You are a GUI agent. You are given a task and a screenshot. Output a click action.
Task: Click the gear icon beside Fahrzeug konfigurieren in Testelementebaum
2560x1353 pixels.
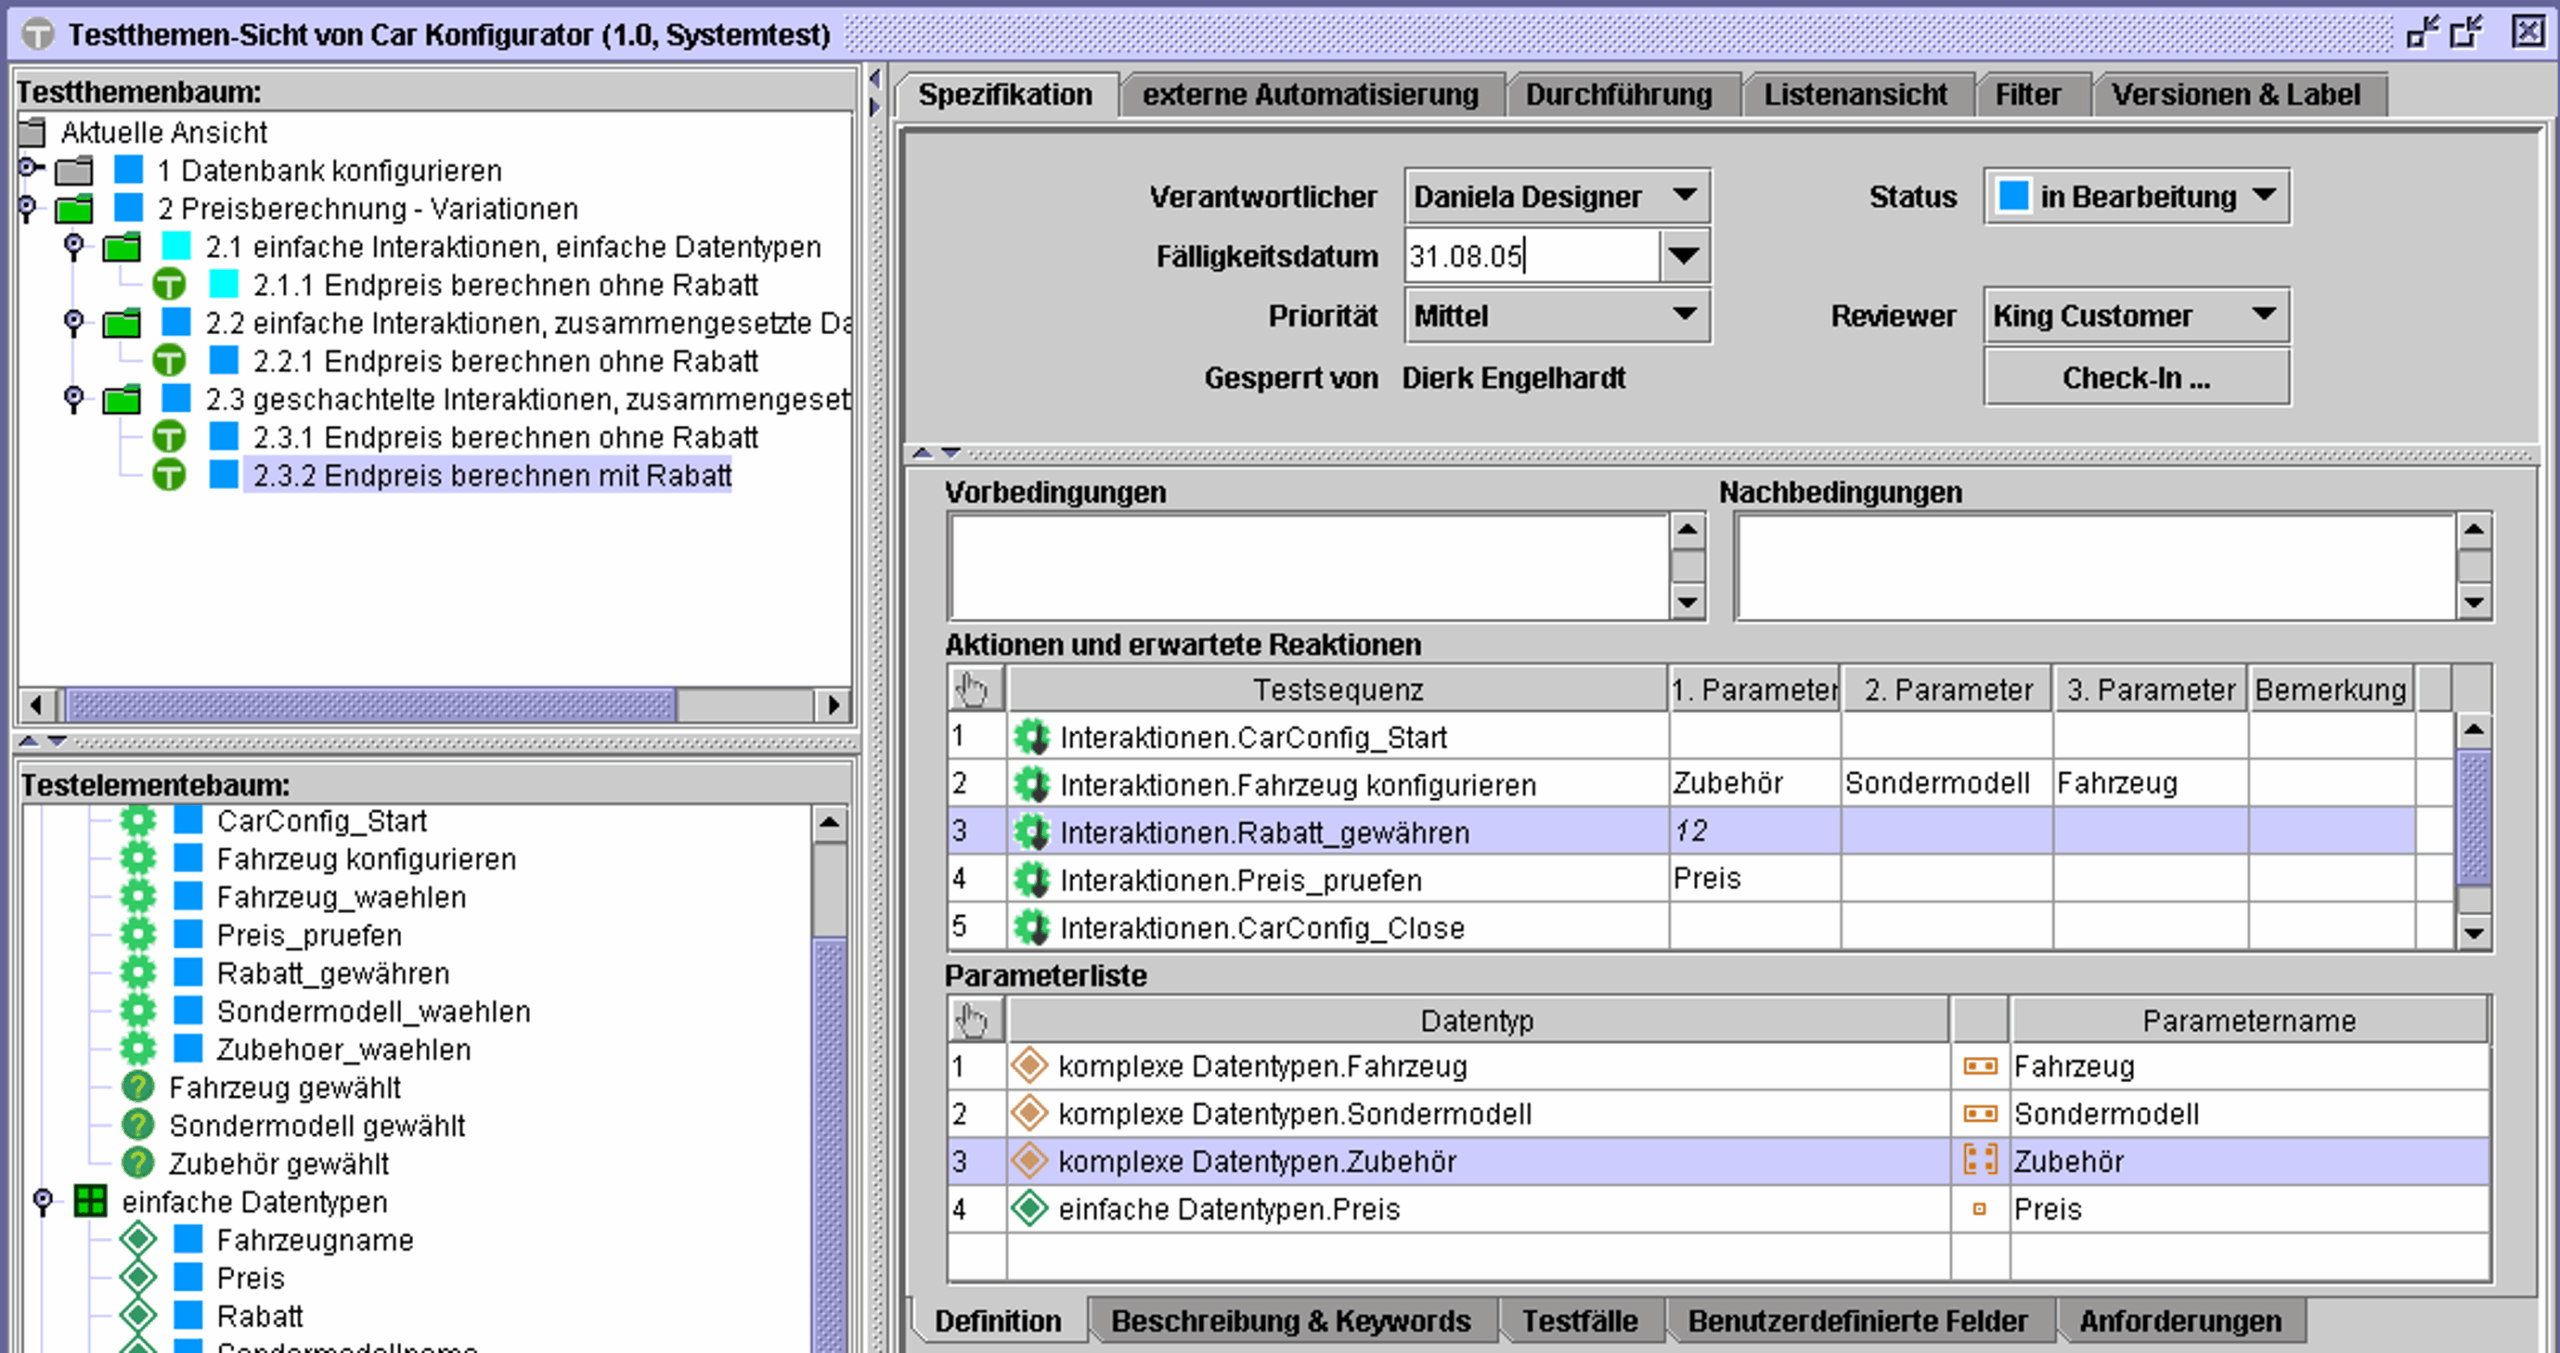point(138,859)
